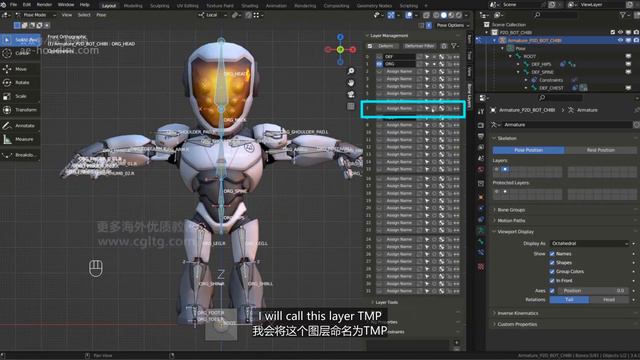This screenshot has height=360, width=640.
Task: Click Assign Name on layer 2
Action: 399,71
